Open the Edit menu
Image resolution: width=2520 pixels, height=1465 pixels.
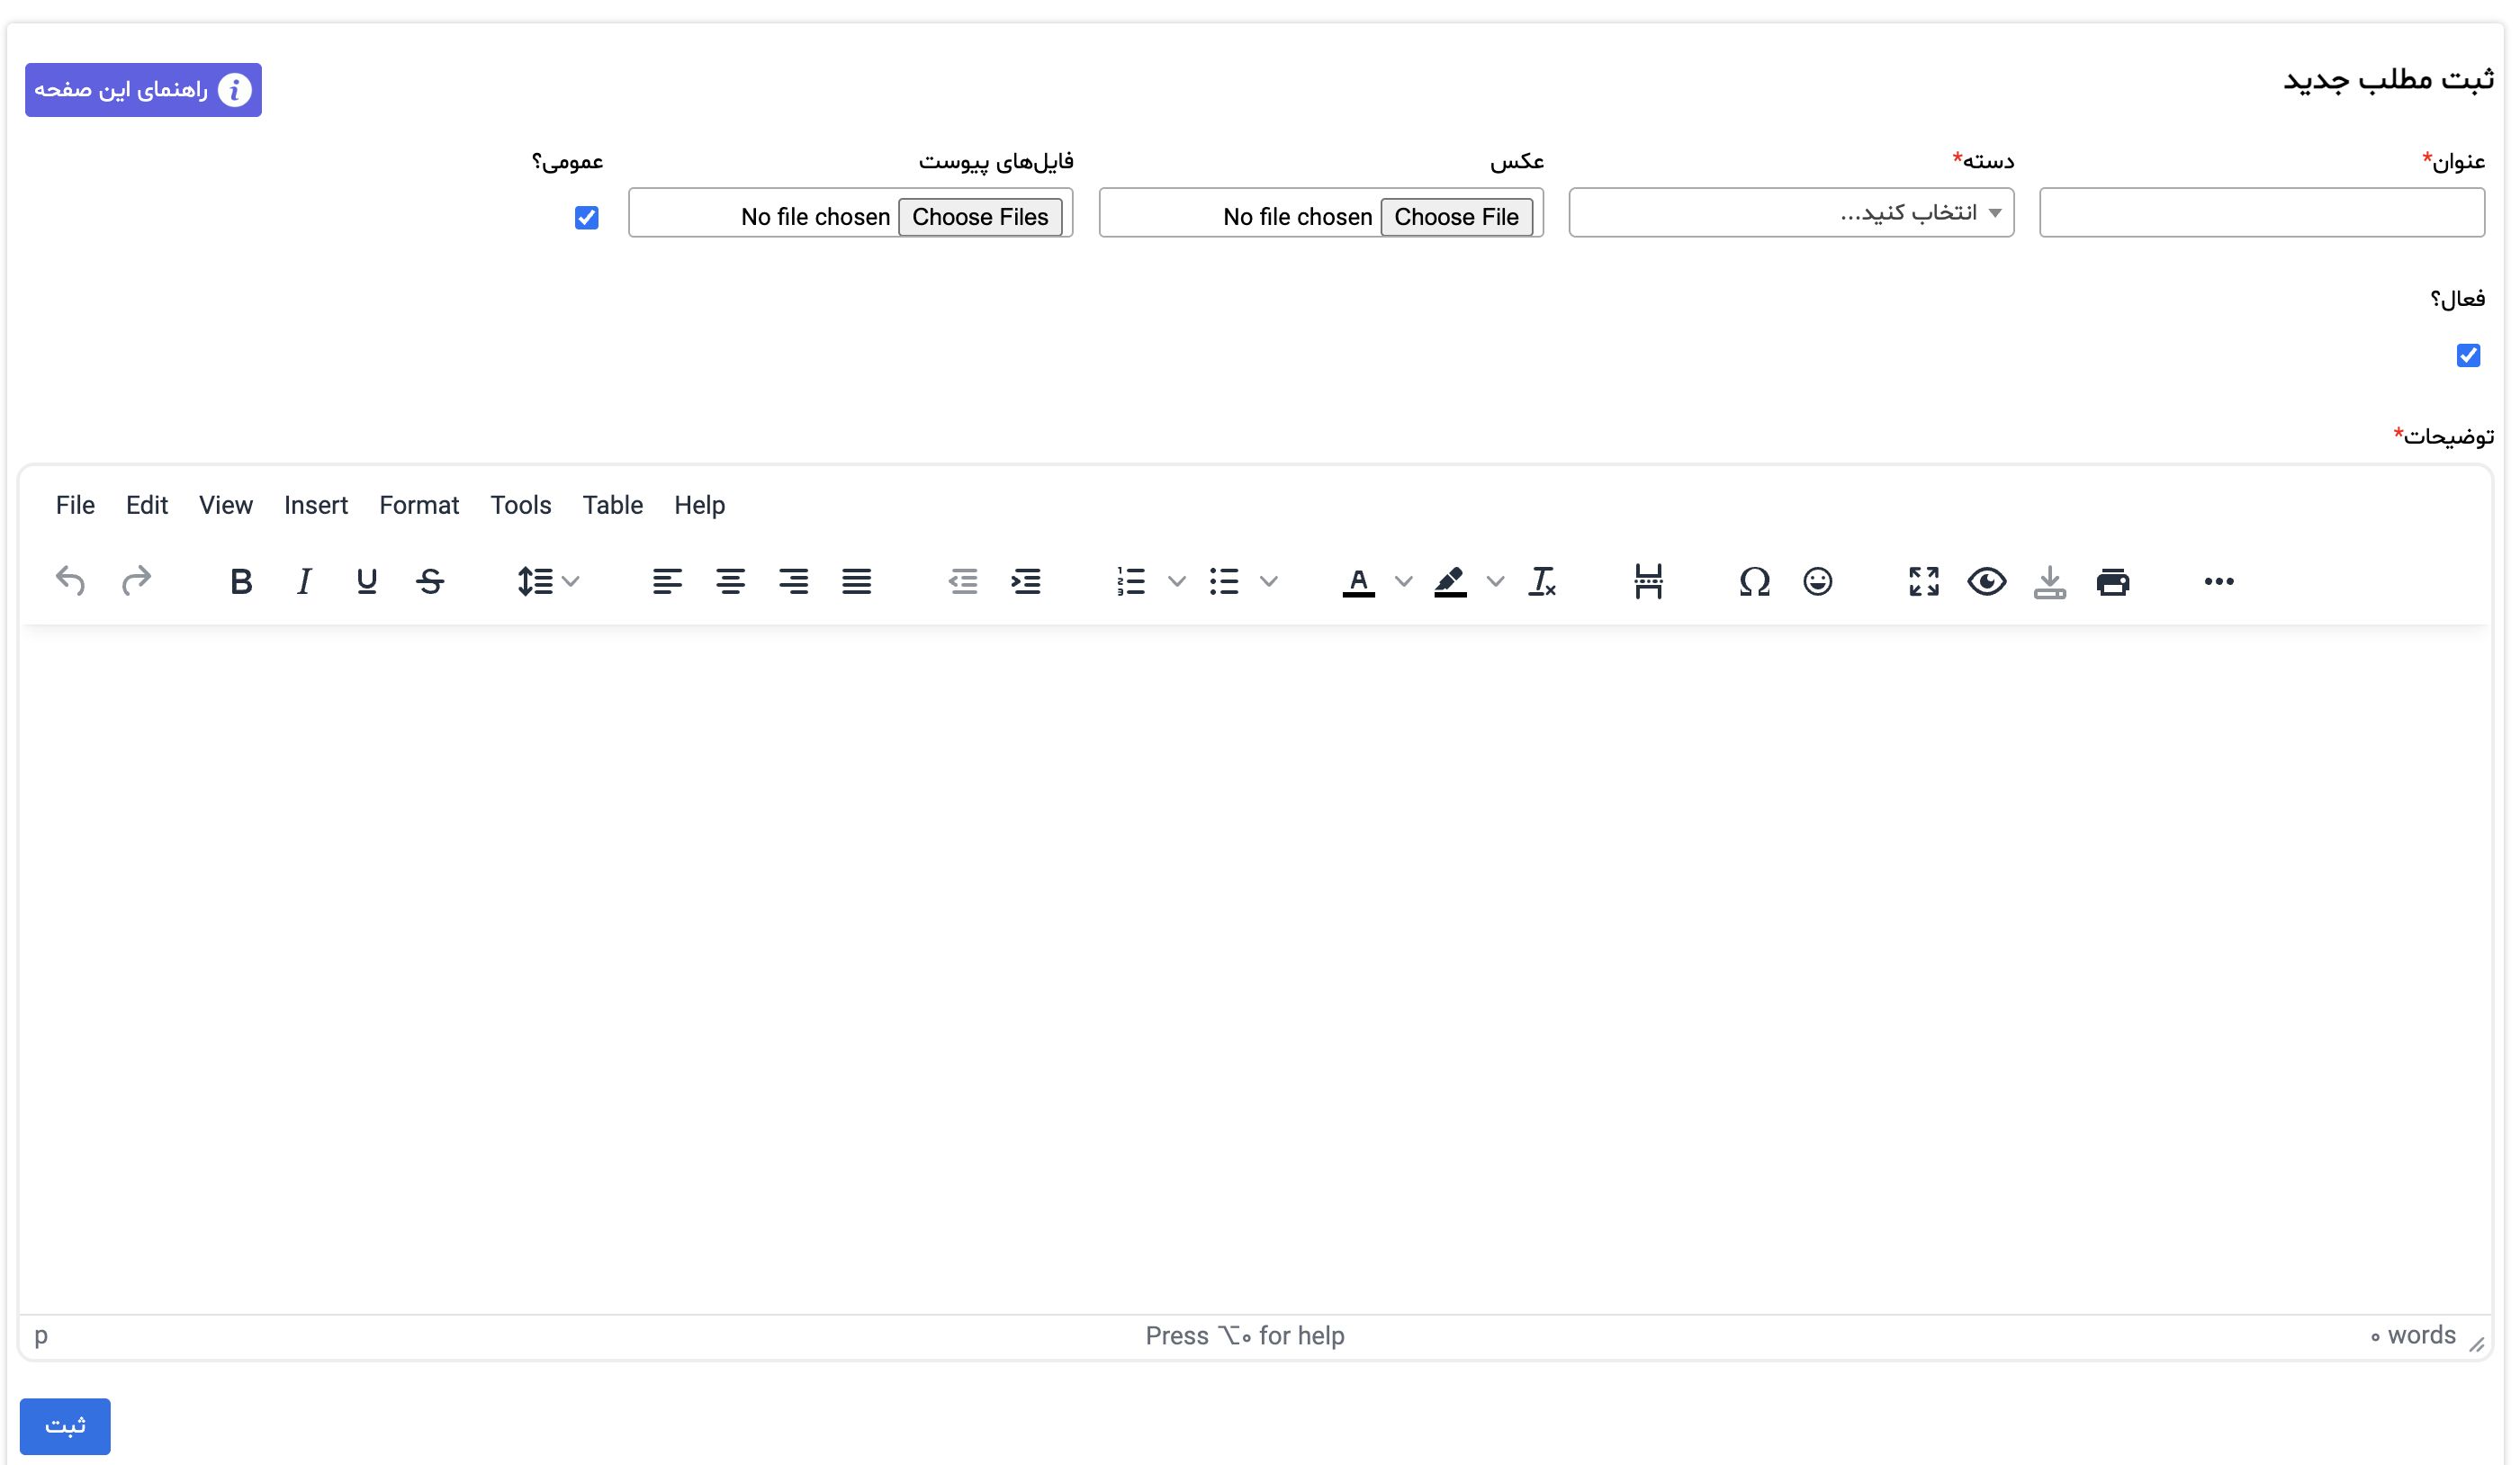tap(147, 505)
